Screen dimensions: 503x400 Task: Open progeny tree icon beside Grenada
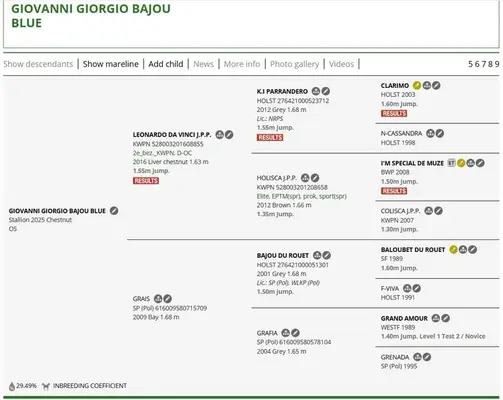417,357
